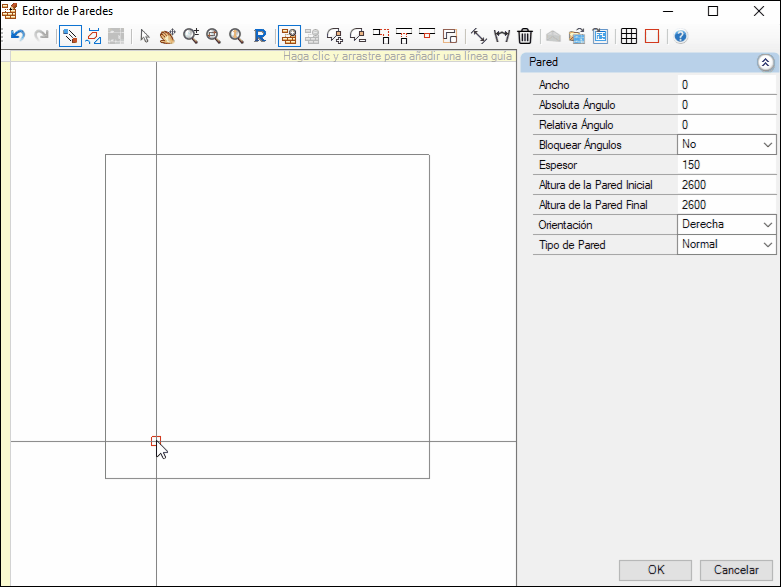Select the arrow pointer tool

click(x=145, y=36)
